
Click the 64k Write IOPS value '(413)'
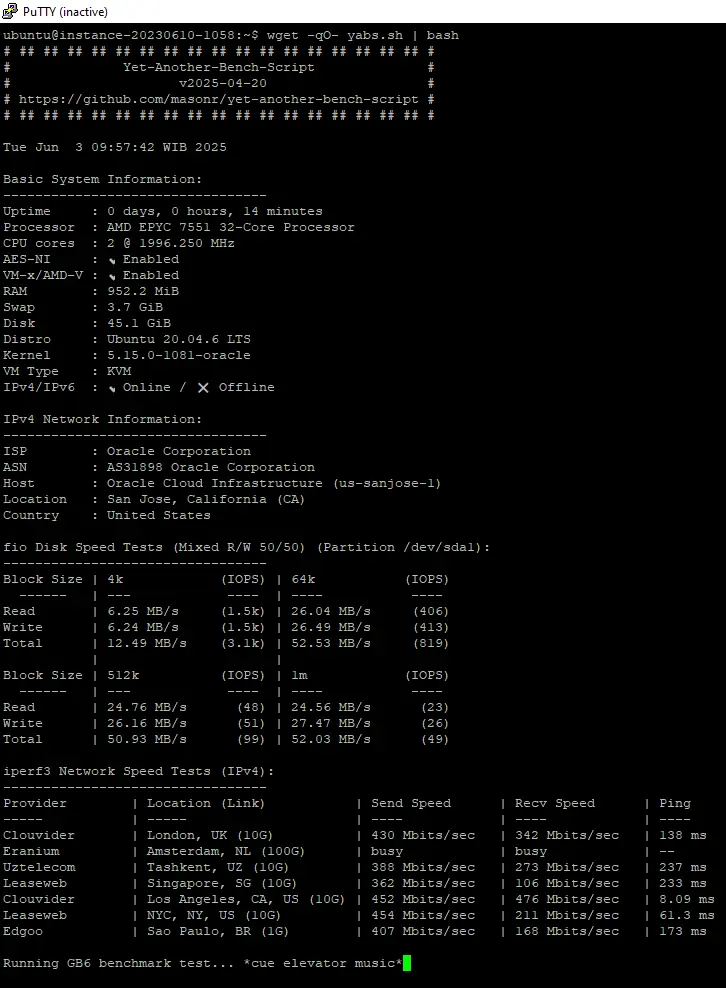tap(431, 627)
